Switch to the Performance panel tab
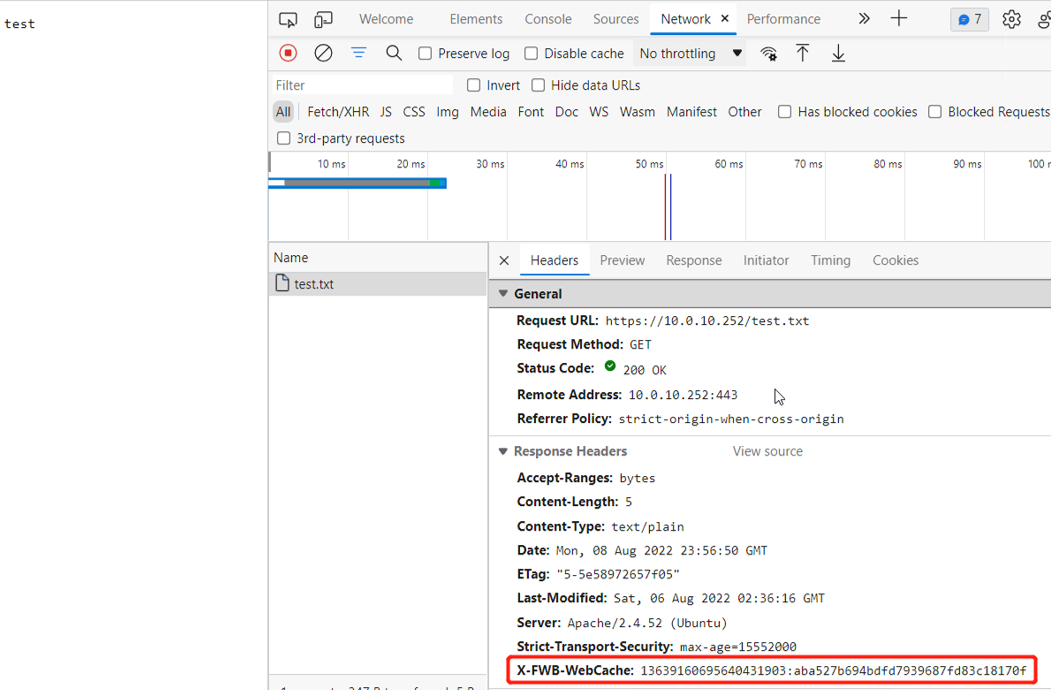Image resolution: width=1051 pixels, height=692 pixels. 783,18
